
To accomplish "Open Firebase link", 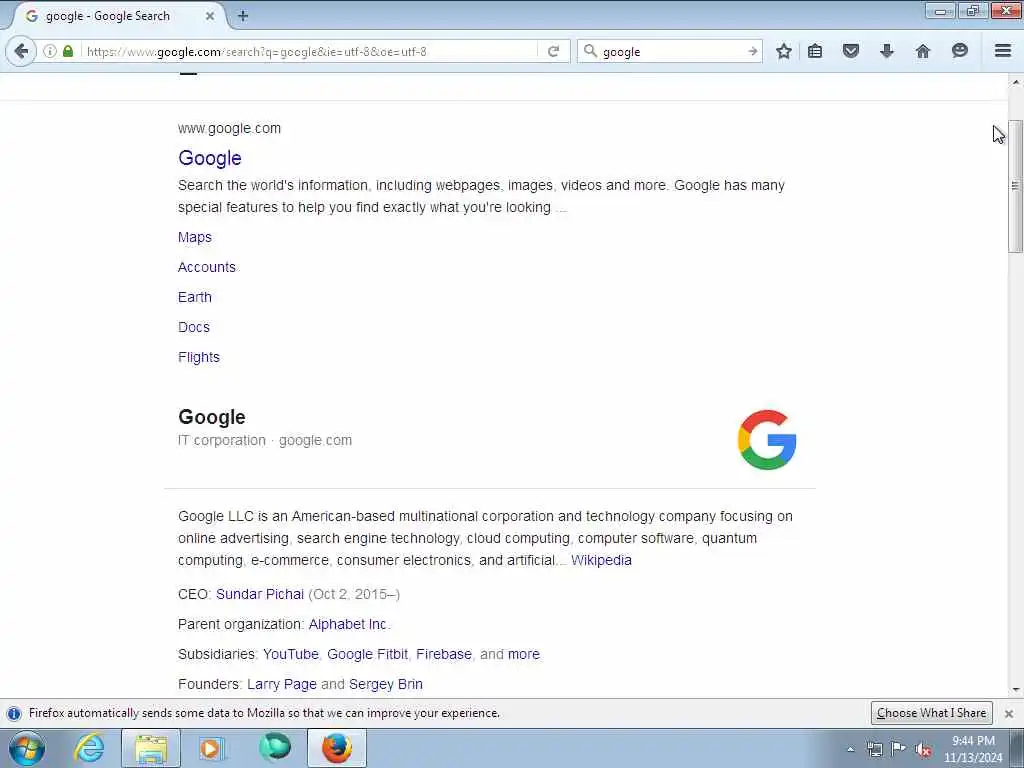I will click(x=444, y=654).
